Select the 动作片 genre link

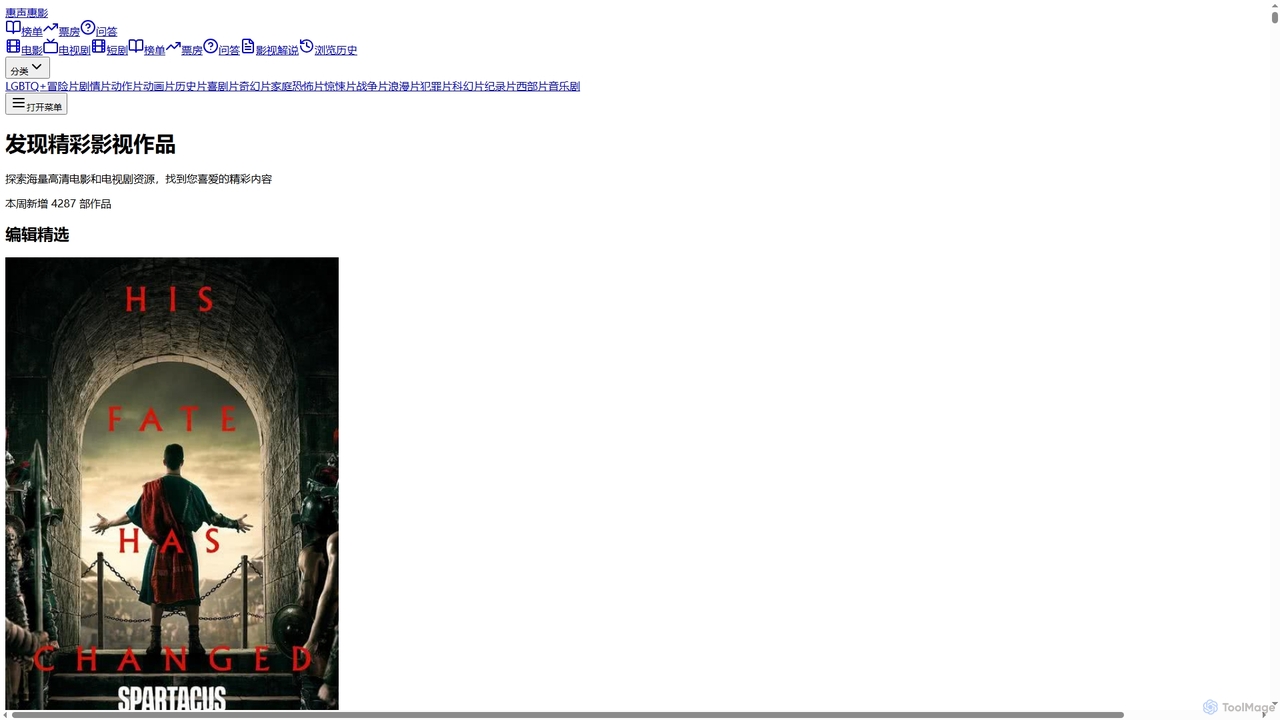(127, 86)
